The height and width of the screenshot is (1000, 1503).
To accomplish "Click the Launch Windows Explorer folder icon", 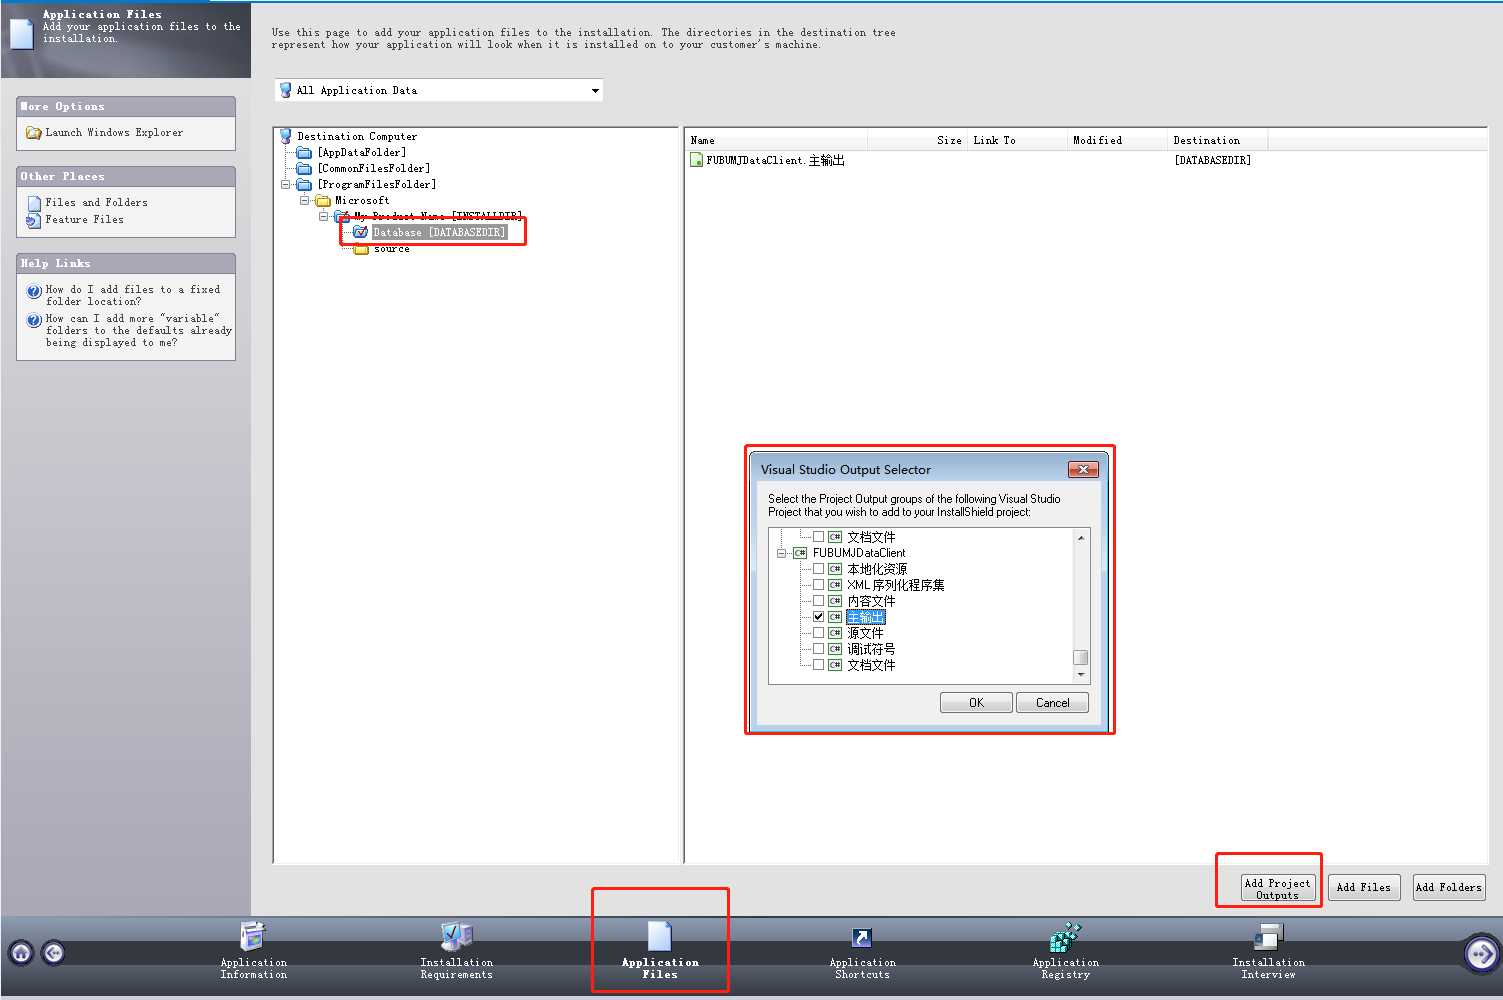I will coord(34,132).
